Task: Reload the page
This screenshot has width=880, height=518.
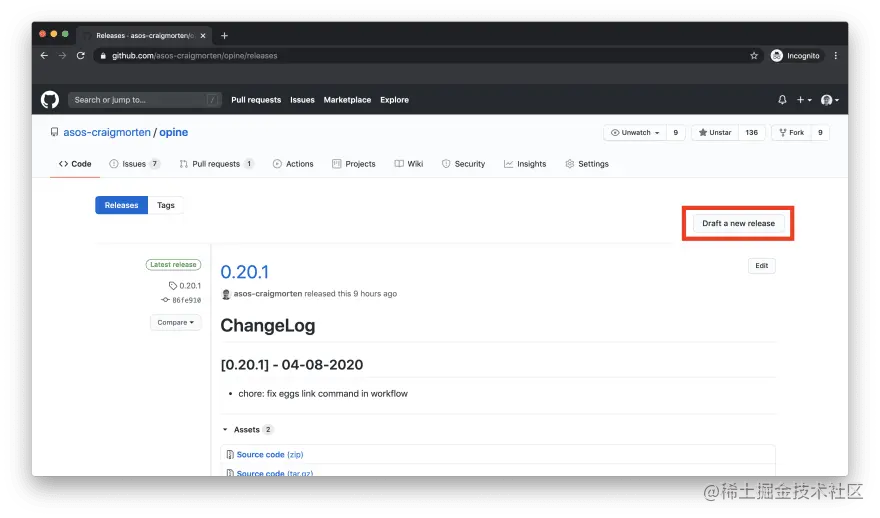Action: [81, 56]
